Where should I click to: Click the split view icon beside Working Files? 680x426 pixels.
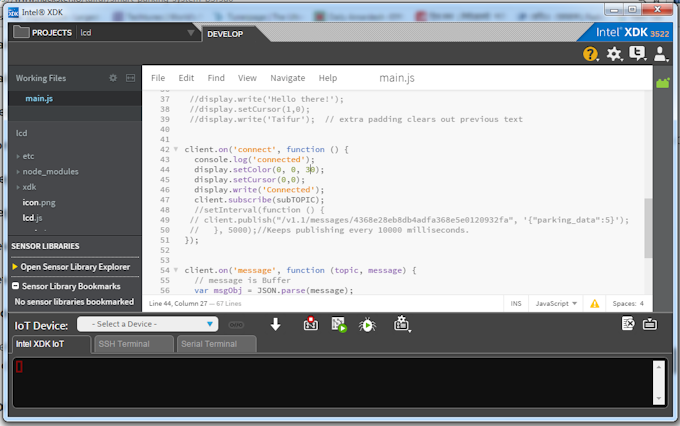[130, 77]
